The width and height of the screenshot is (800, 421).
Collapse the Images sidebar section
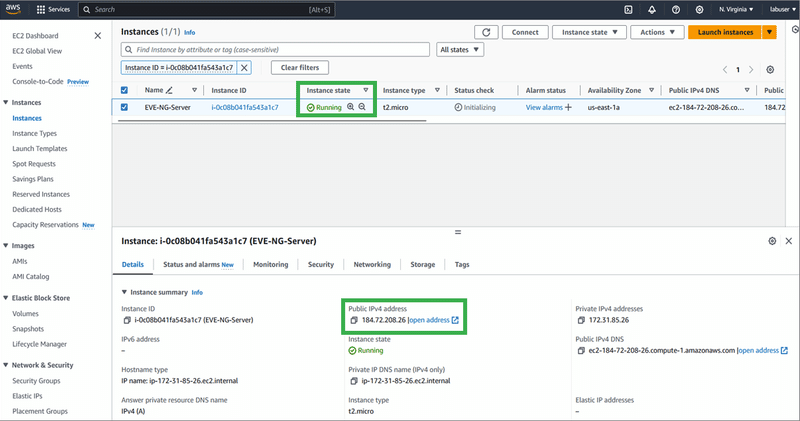[6, 245]
